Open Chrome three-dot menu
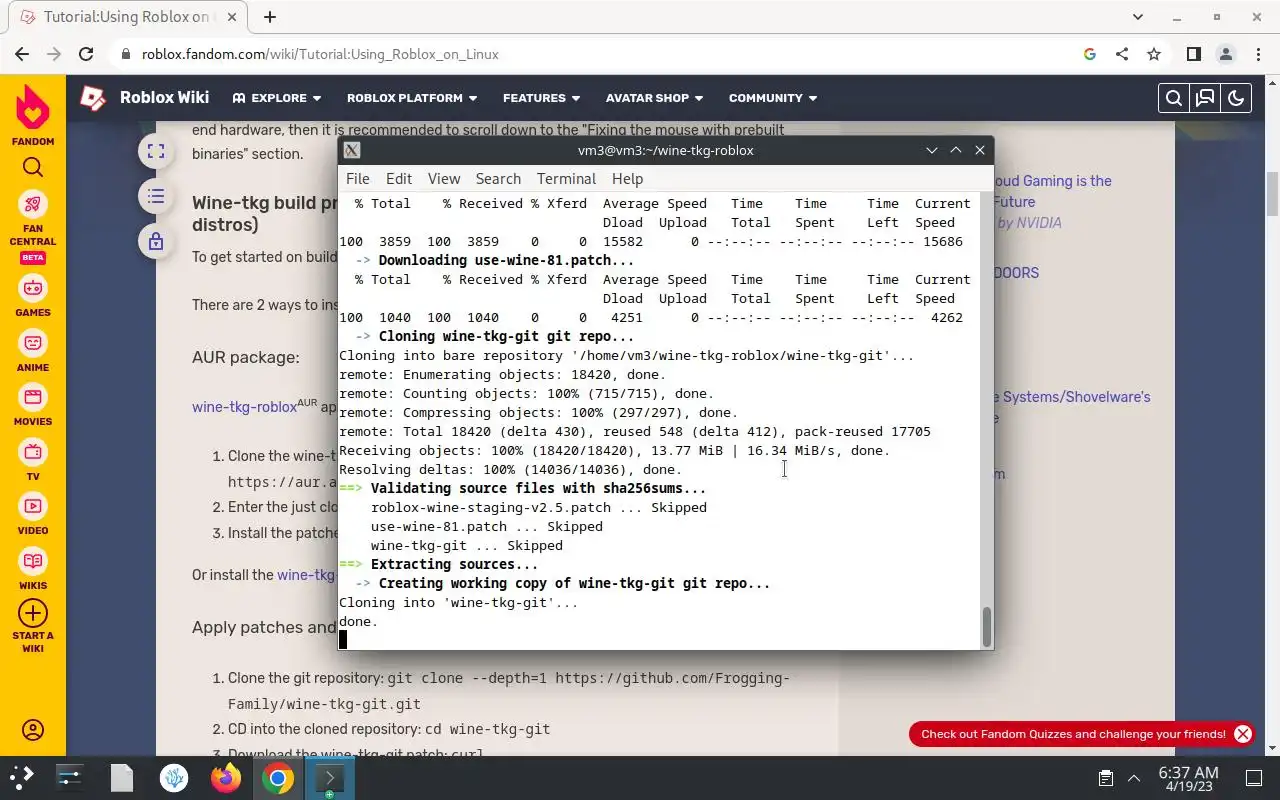The image size is (1280, 800). pyautogui.click(x=1257, y=54)
